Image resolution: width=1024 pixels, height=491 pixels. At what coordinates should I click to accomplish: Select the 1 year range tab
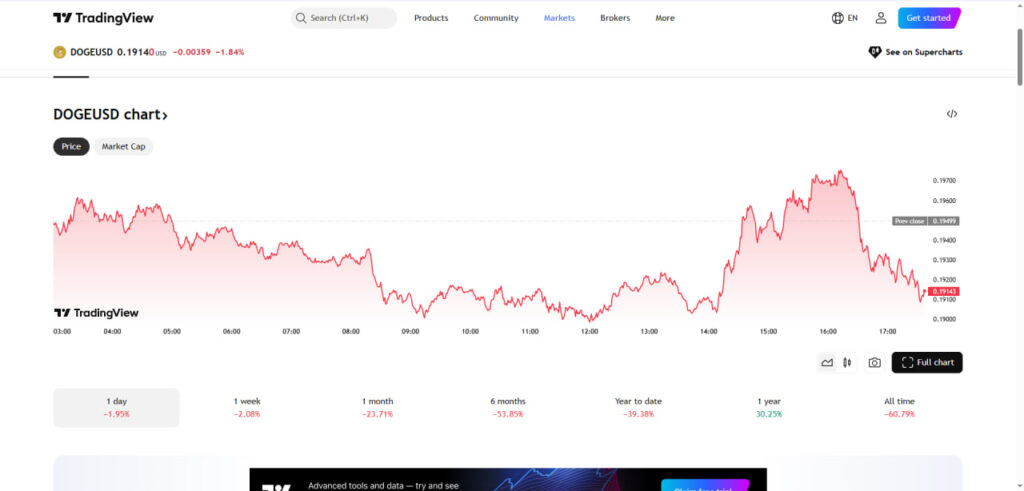tap(769, 407)
